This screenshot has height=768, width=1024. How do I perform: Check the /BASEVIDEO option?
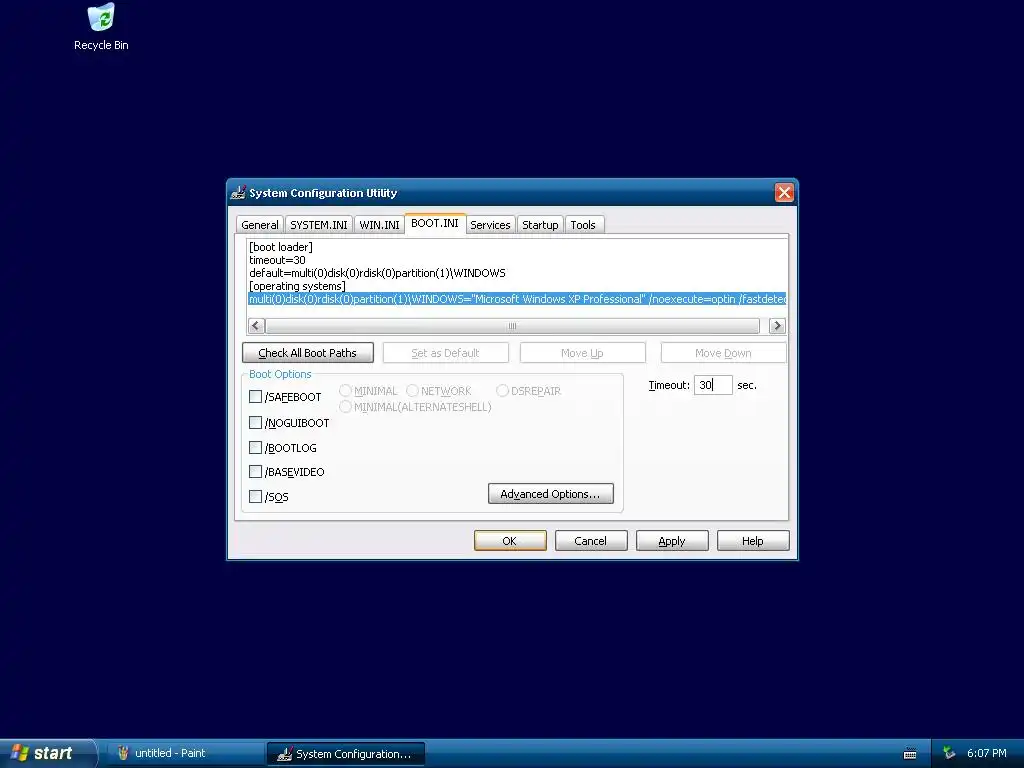(x=255, y=472)
